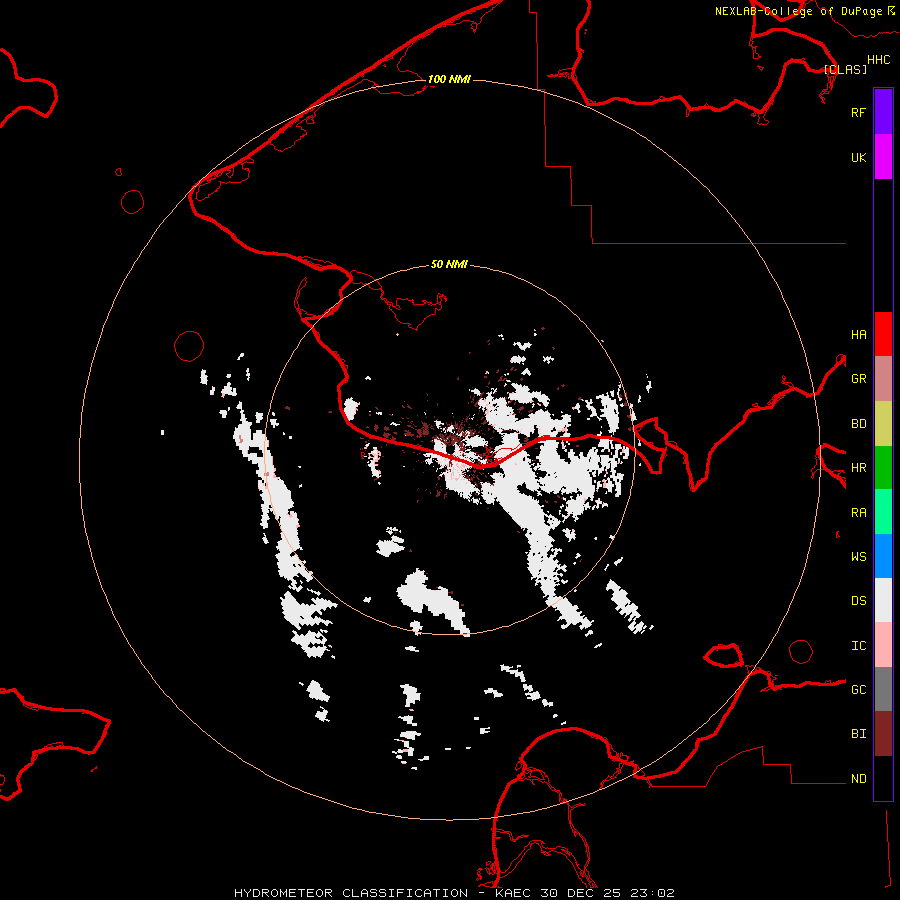The height and width of the screenshot is (900, 900).
Task: Click the RF purple legend swatch
Action: [x=883, y=112]
